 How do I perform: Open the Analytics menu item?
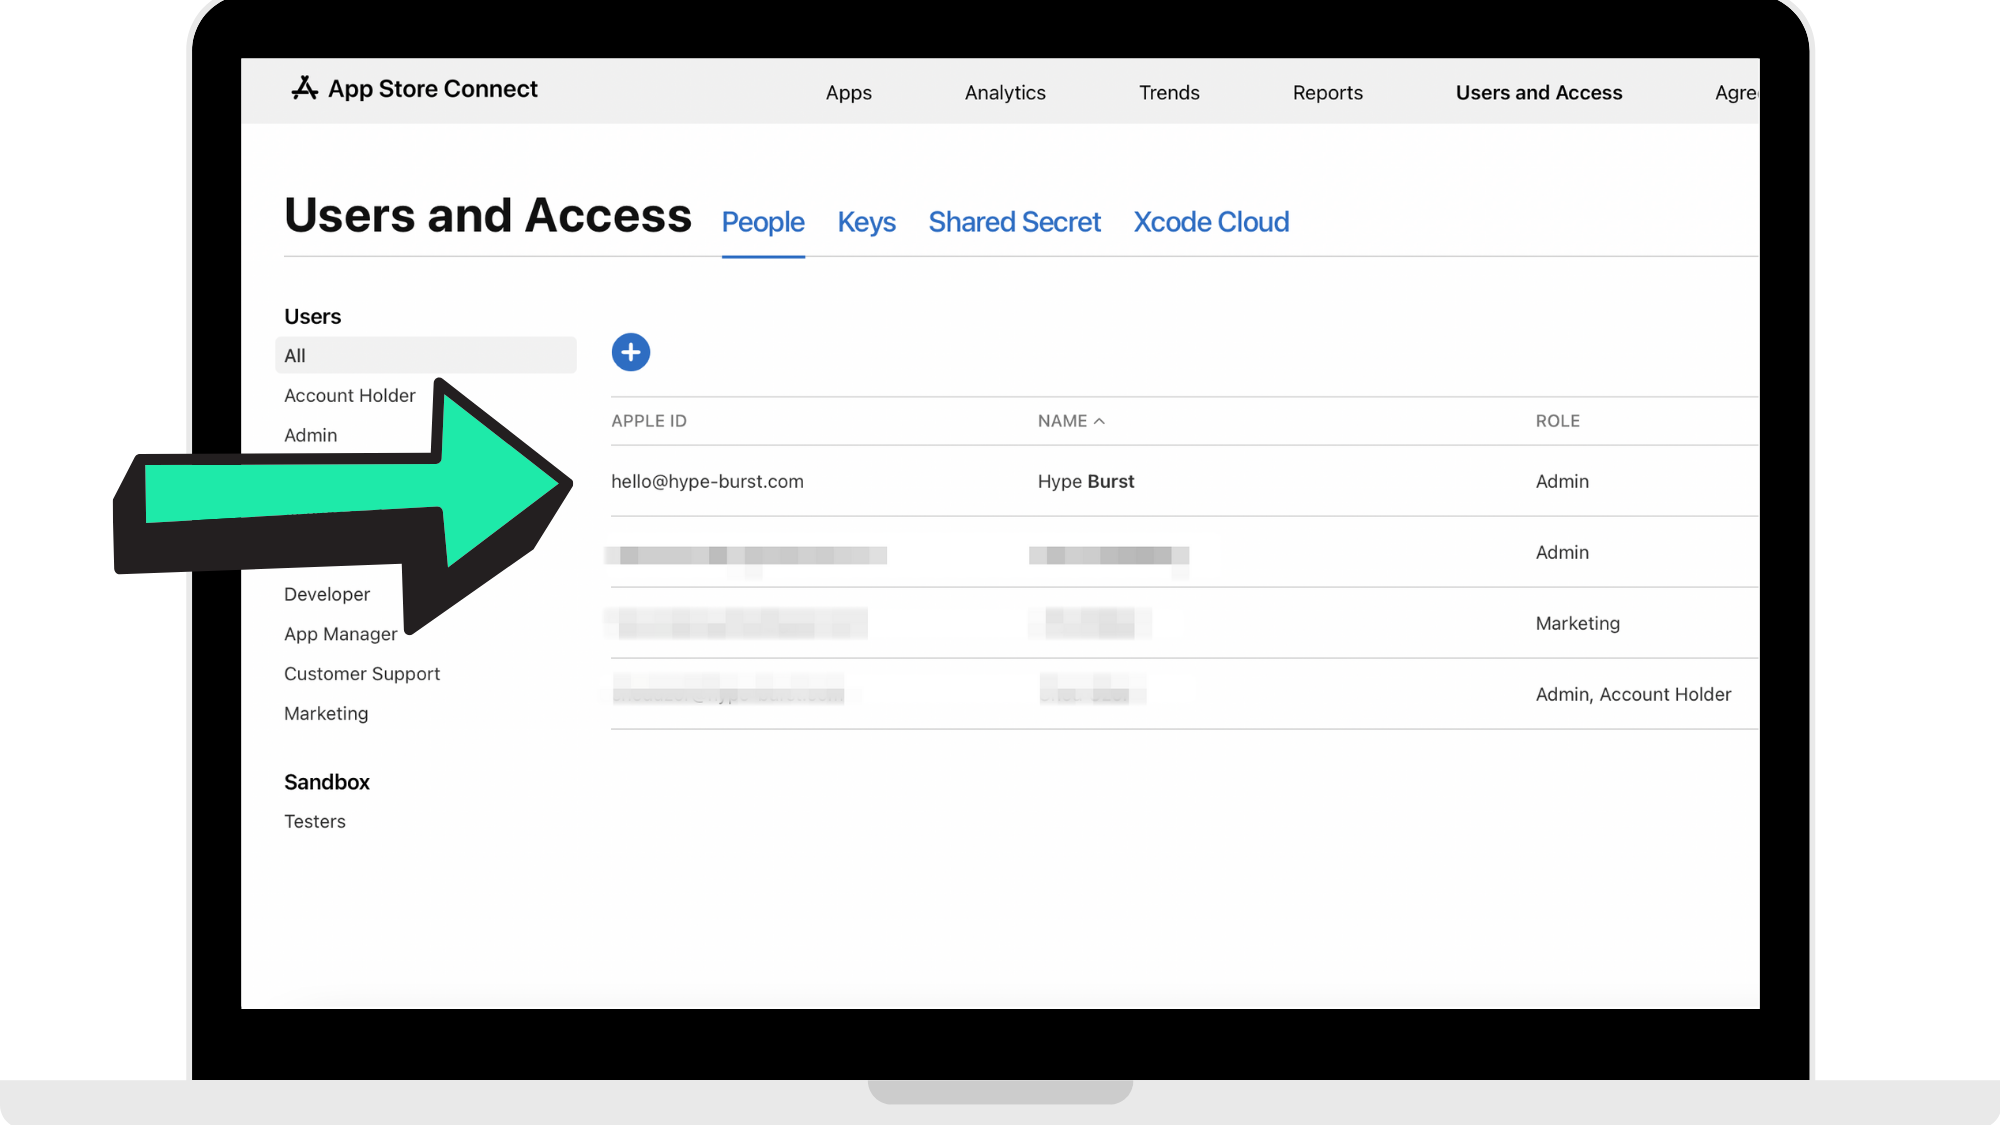pos(1004,92)
